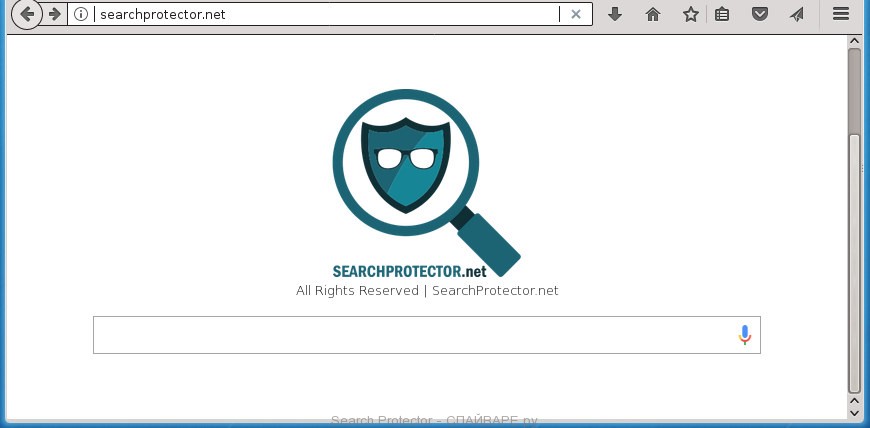This screenshot has height=428, width=870.
Task: Click the searchprotector.net address bar
Action: pyautogui.click(x=327, y=14)
